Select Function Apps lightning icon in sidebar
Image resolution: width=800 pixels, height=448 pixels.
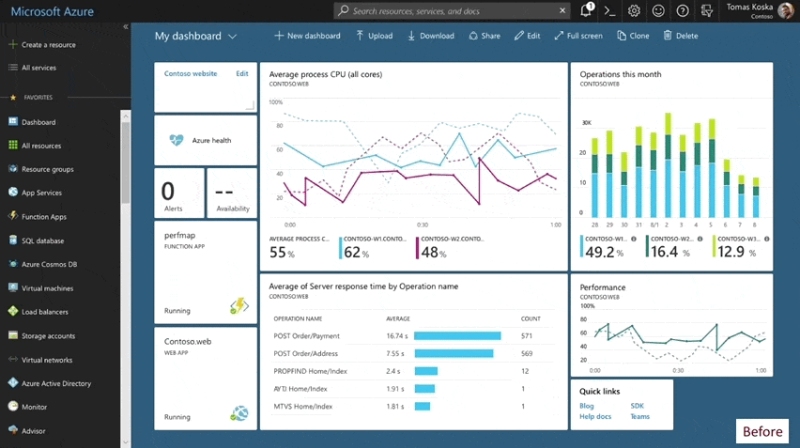13,216
